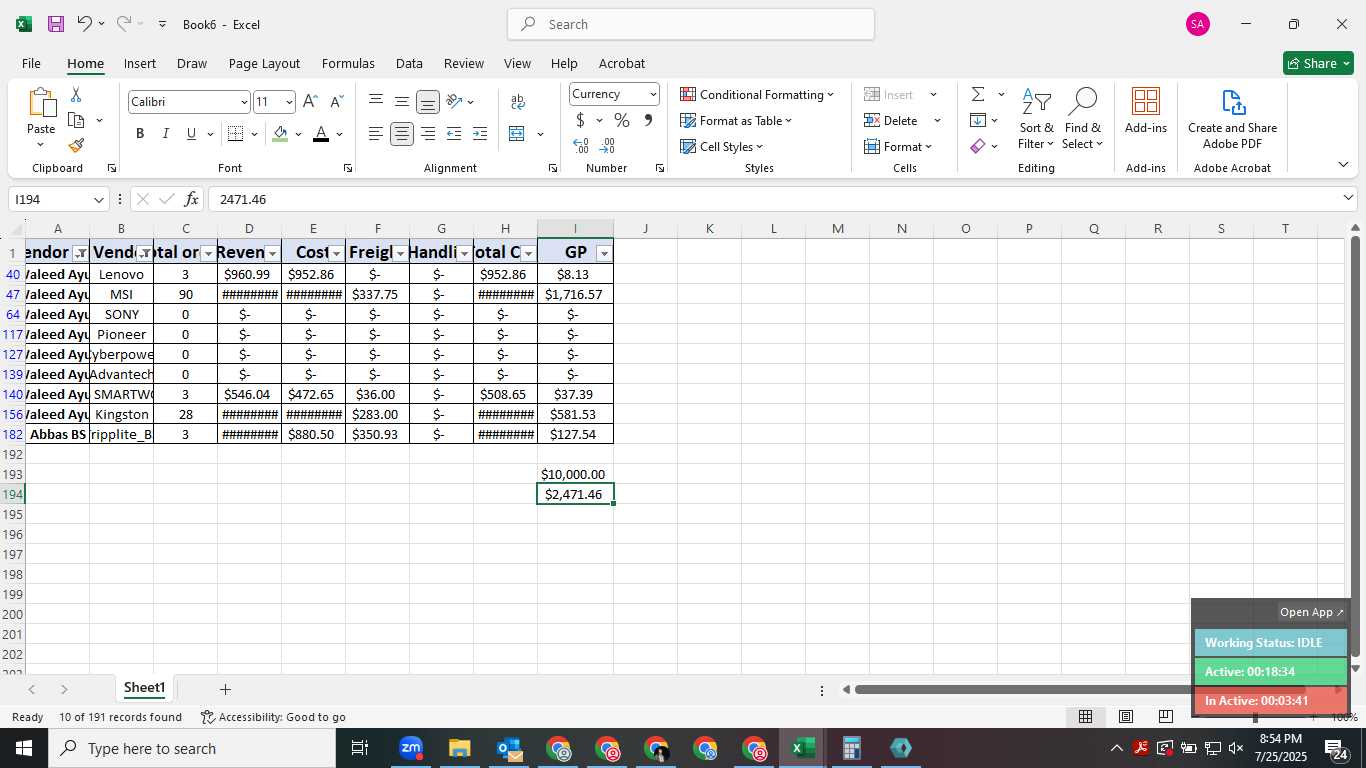The width and height of the screenshot is (1366, 768).
Task: Activate the Format Painter brush
Action: (76, 145)
